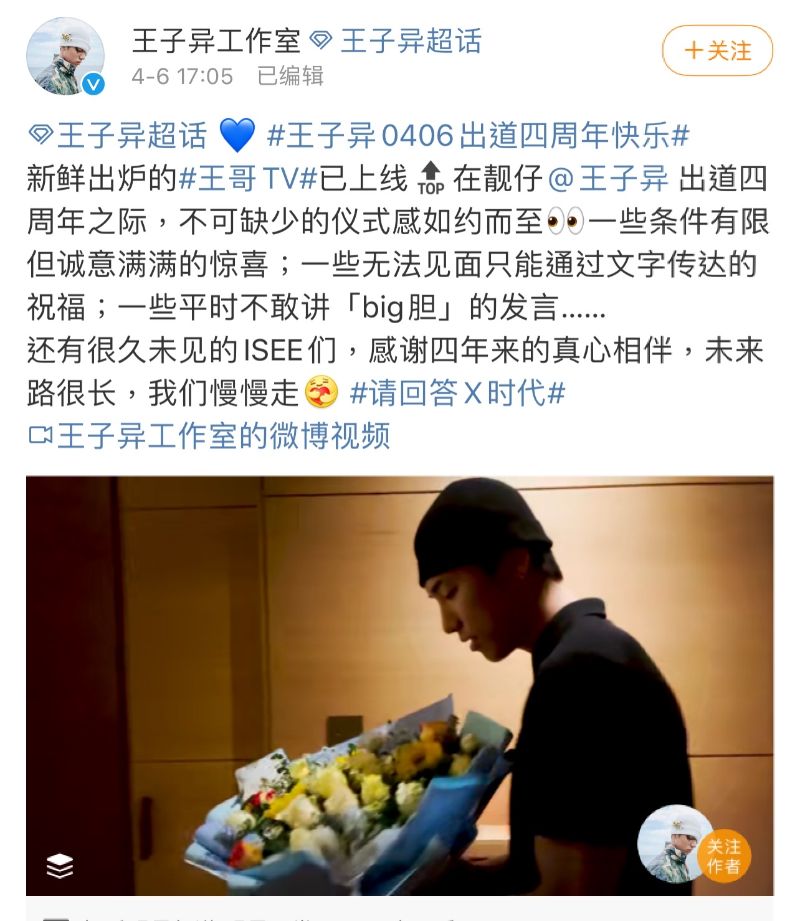Image resolution: width=800 pixels, height=921 pixels.
Task: Tap the diamond icon before 王子异超话 in the post text
Action: coord(41,135)
